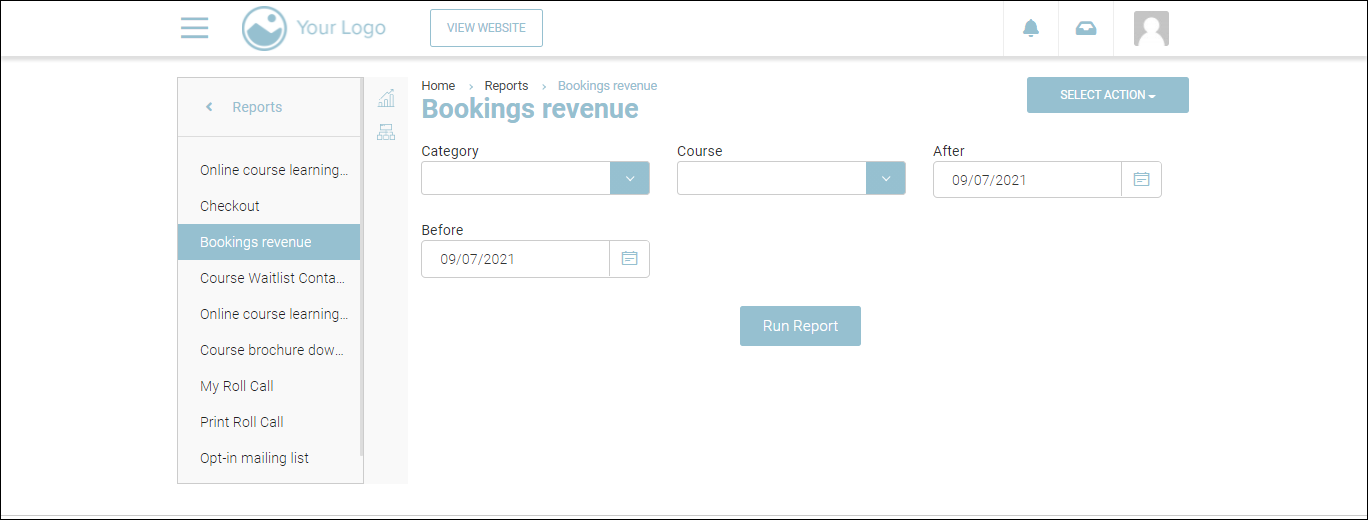Select the hierarchy structure icon in sidebar strip

(386, 131)
